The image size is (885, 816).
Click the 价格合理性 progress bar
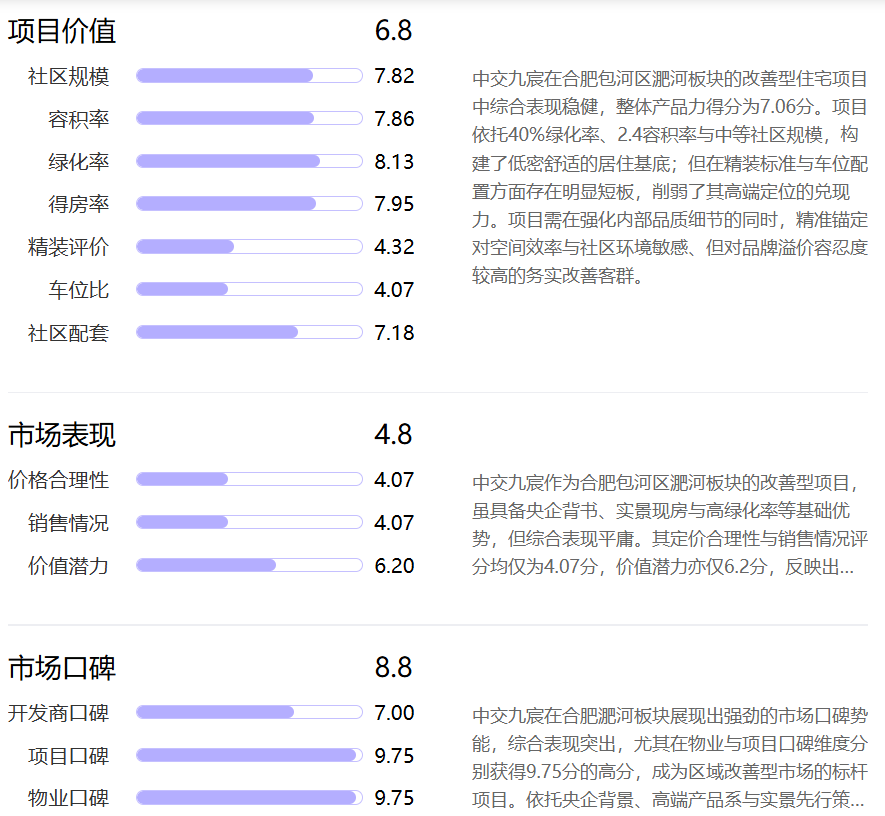249,480
